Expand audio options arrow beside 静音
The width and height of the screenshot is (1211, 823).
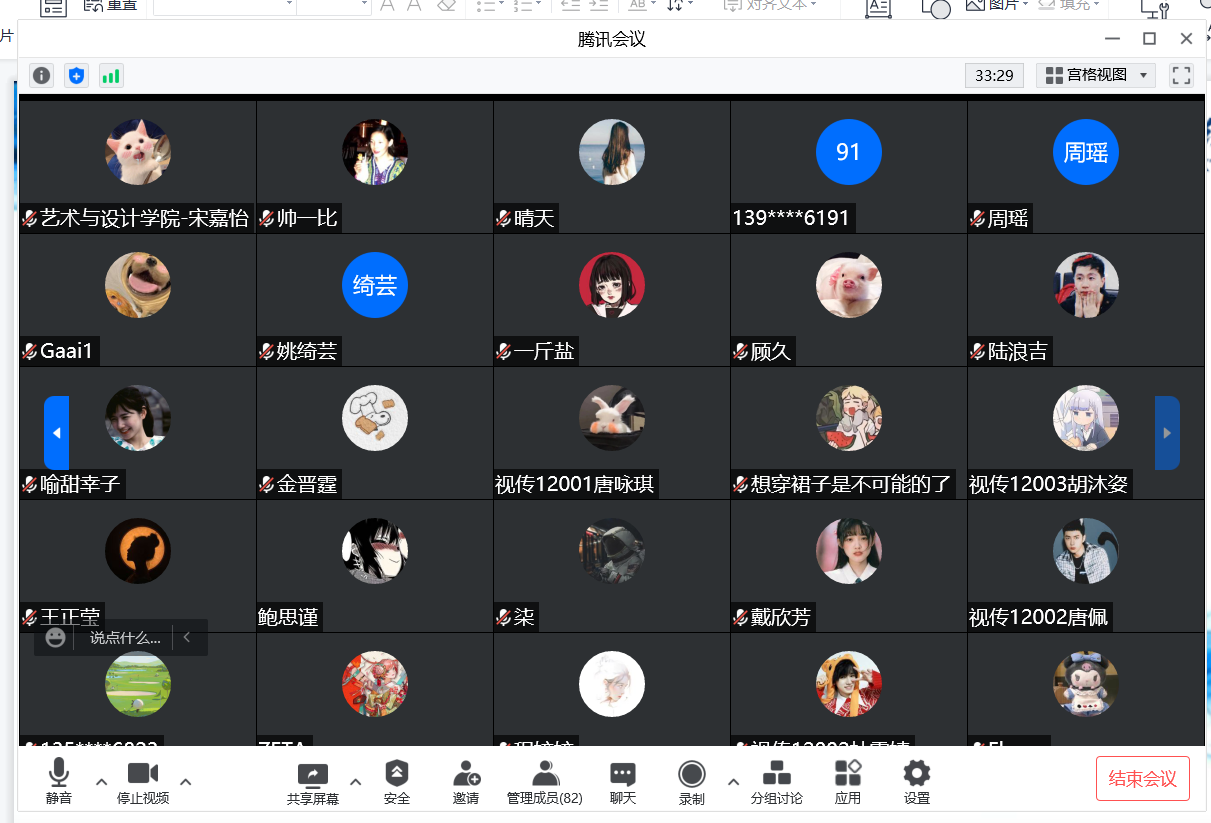pyautogui.click(x=101, y=781)
